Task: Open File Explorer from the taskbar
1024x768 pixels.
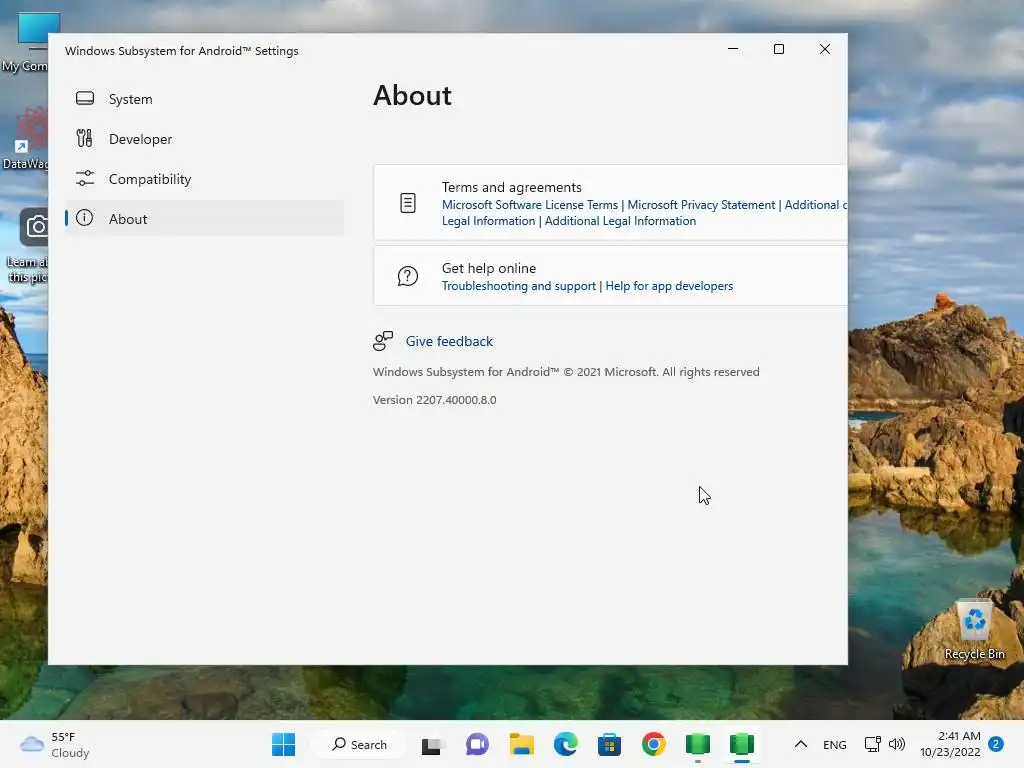Action: [521, 744]
